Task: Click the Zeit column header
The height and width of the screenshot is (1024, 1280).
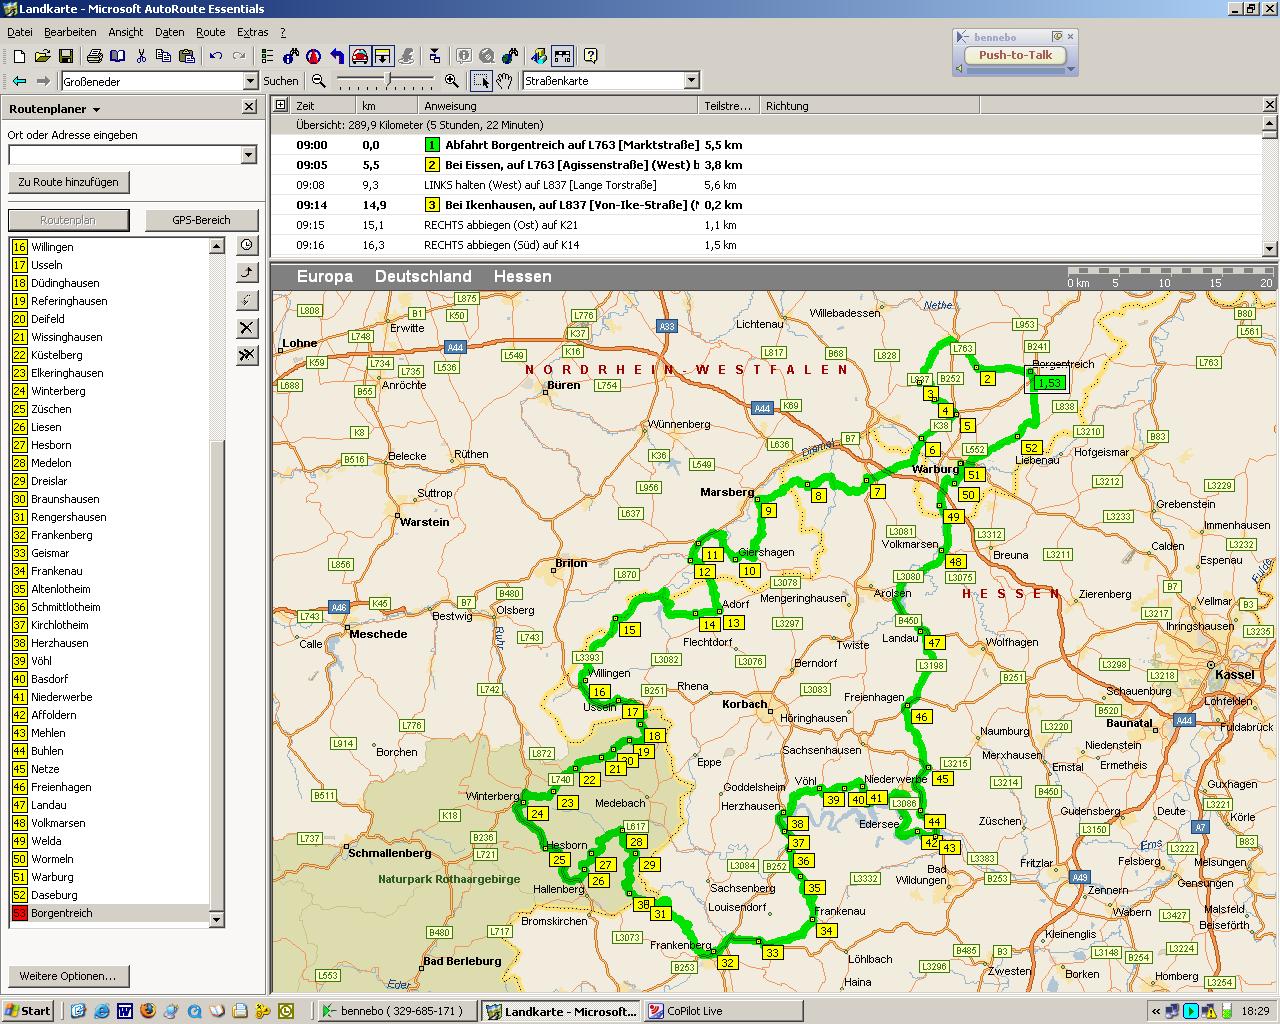Action: 323,105
